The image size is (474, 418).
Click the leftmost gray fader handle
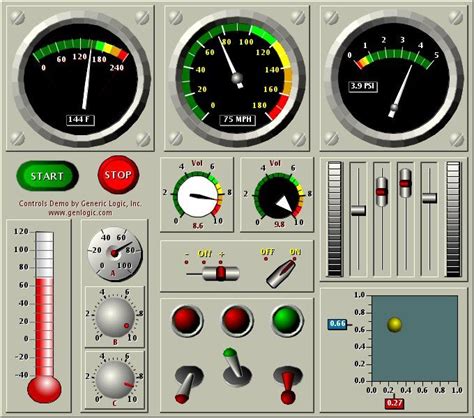click(358, 210)
